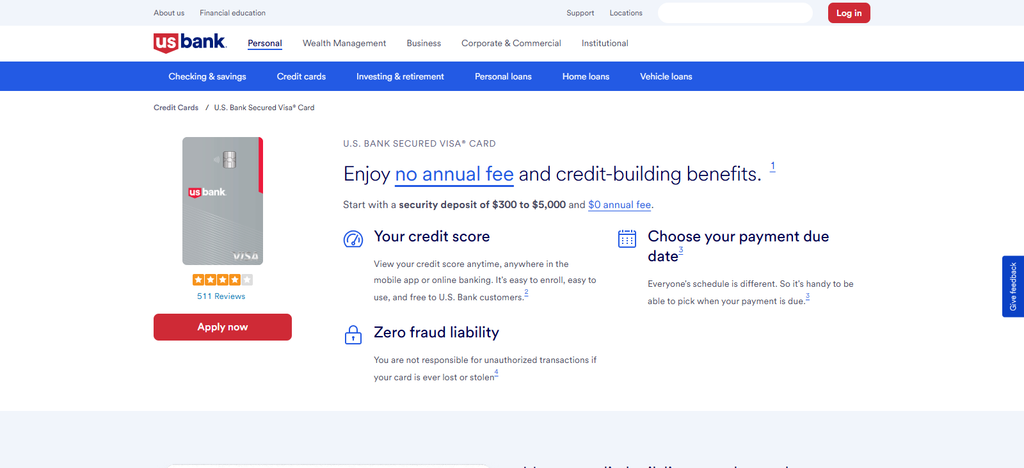Click the star rating under the card
The height and width of the screenshot is (468, 1024).
(x=222, y=280)
